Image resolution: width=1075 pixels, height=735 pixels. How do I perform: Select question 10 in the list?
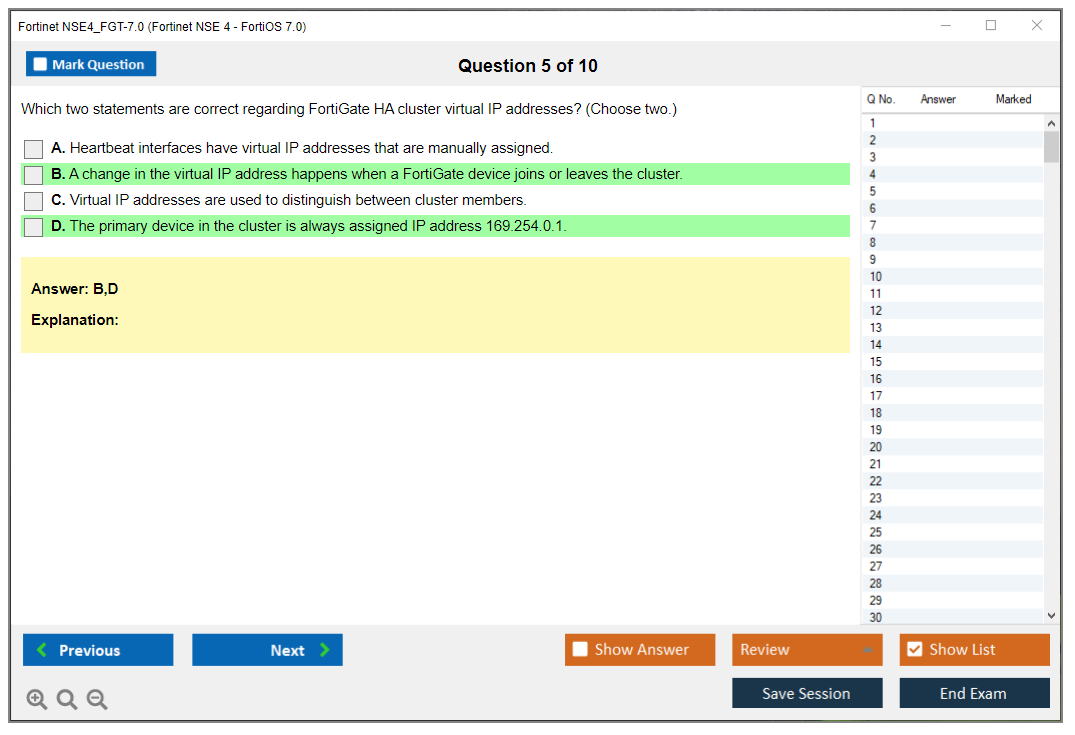click(x=876, y=277)
